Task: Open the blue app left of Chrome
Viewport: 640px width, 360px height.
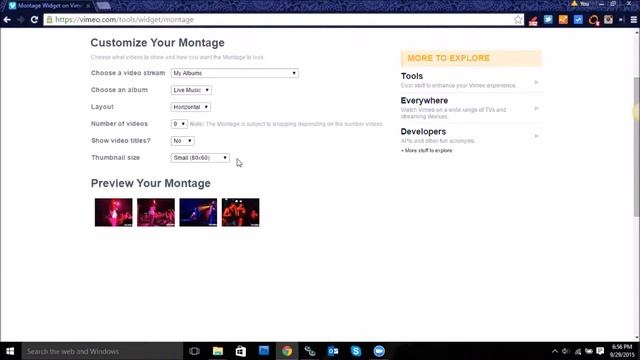Action: point(264,351)
